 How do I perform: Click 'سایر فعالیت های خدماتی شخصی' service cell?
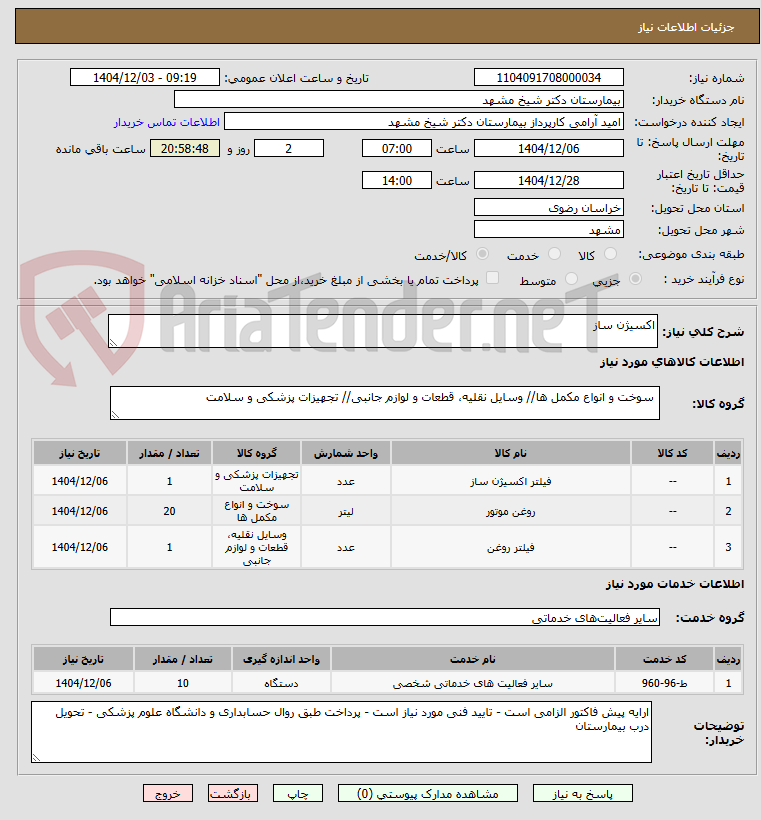point(473,683)
